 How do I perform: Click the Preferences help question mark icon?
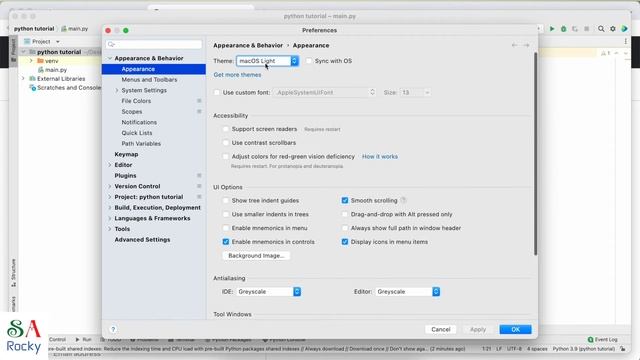pos(113,329)
